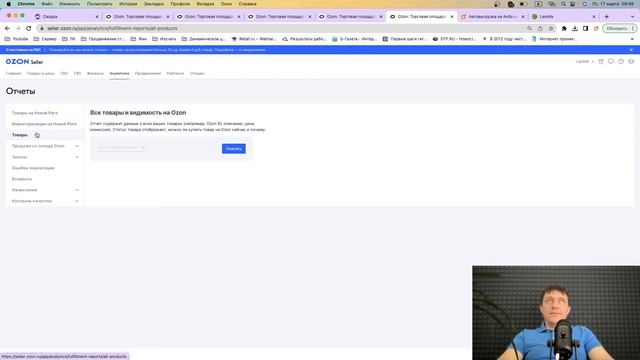Go forward to the next page
640x360 pixels.
(18, 29)
